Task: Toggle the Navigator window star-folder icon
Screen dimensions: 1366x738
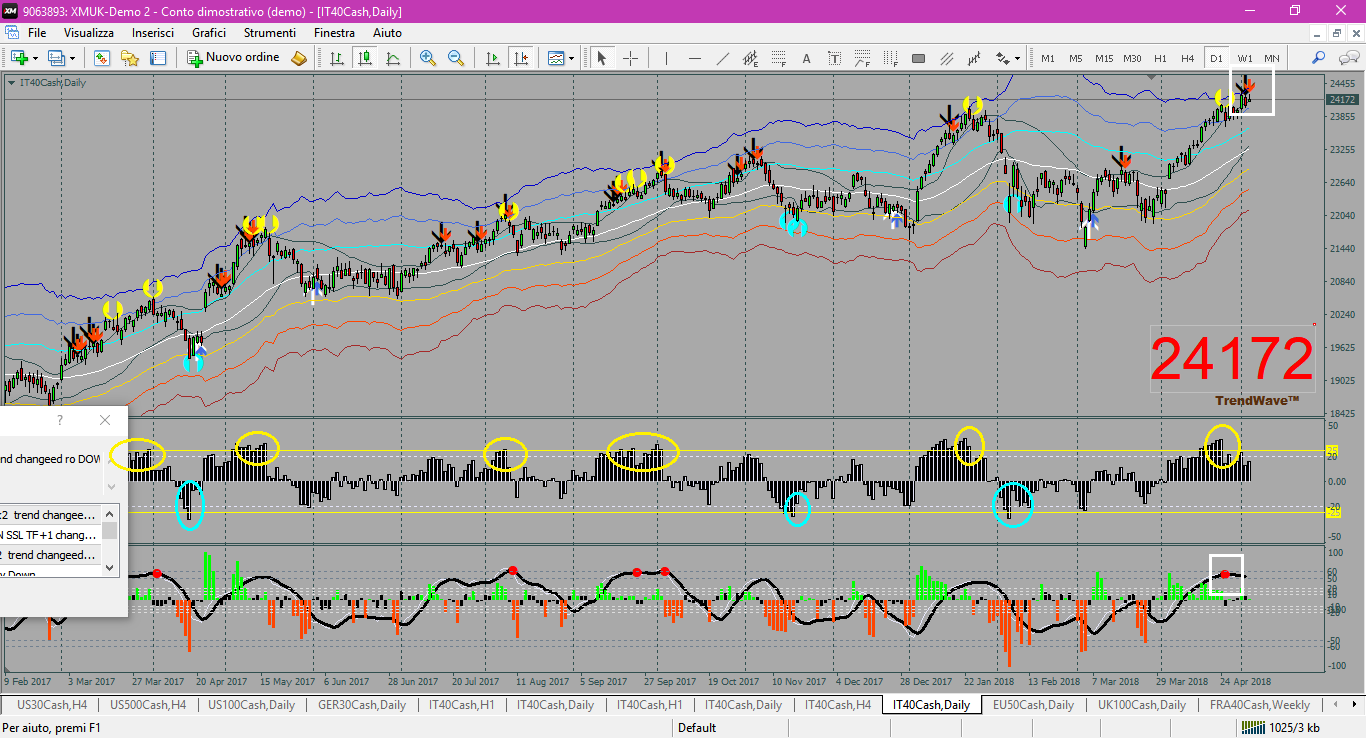Action: [x=129, y=58]
